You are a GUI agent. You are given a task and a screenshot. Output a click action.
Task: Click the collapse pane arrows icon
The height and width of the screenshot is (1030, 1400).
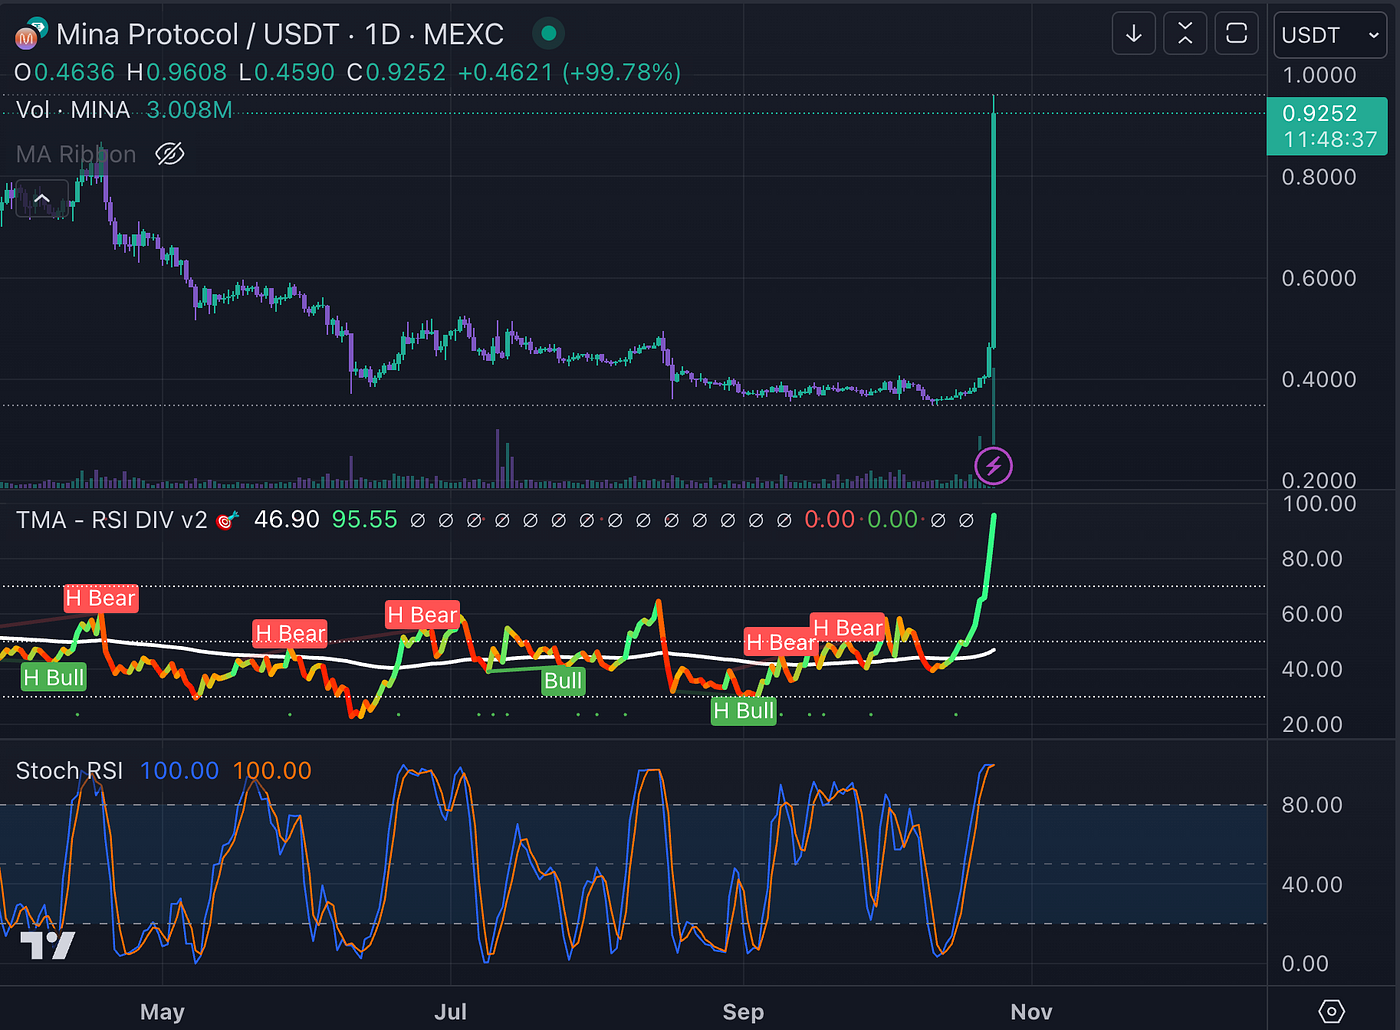tap(1185, 34)
